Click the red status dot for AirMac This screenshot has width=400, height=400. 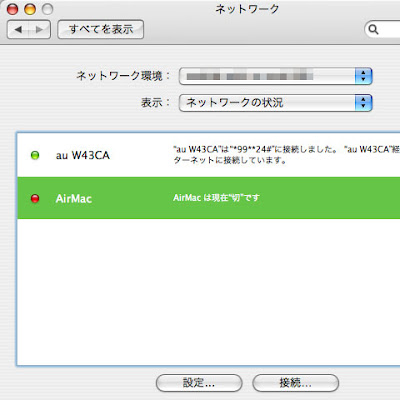click(x=35, y=199)
